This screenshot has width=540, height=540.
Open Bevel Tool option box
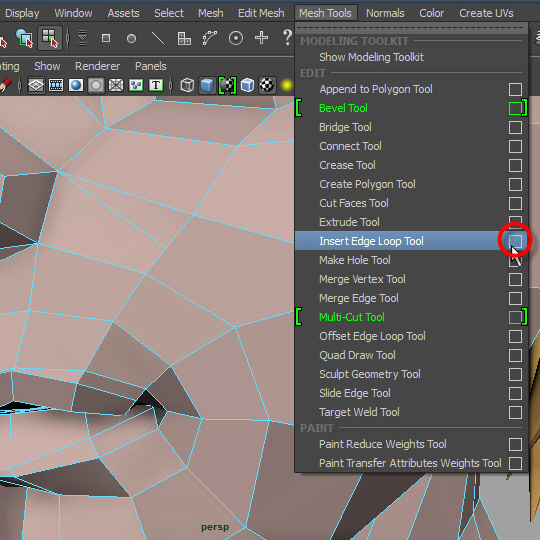[515, 108]
